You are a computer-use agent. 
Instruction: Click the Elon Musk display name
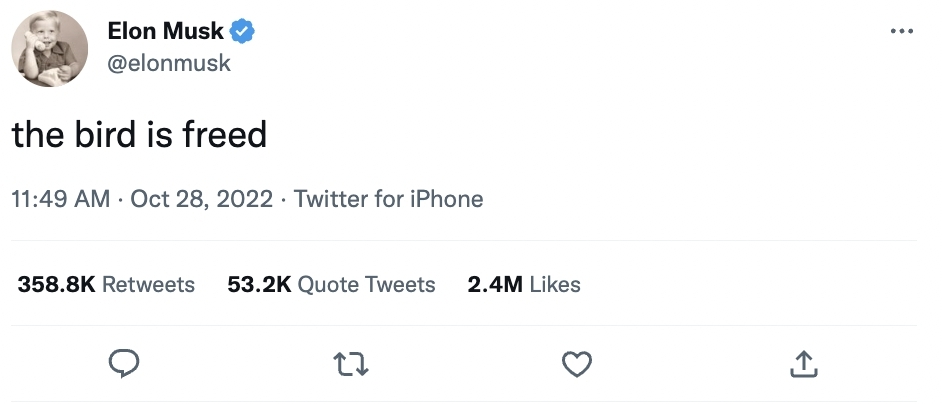tap(166, 32)
